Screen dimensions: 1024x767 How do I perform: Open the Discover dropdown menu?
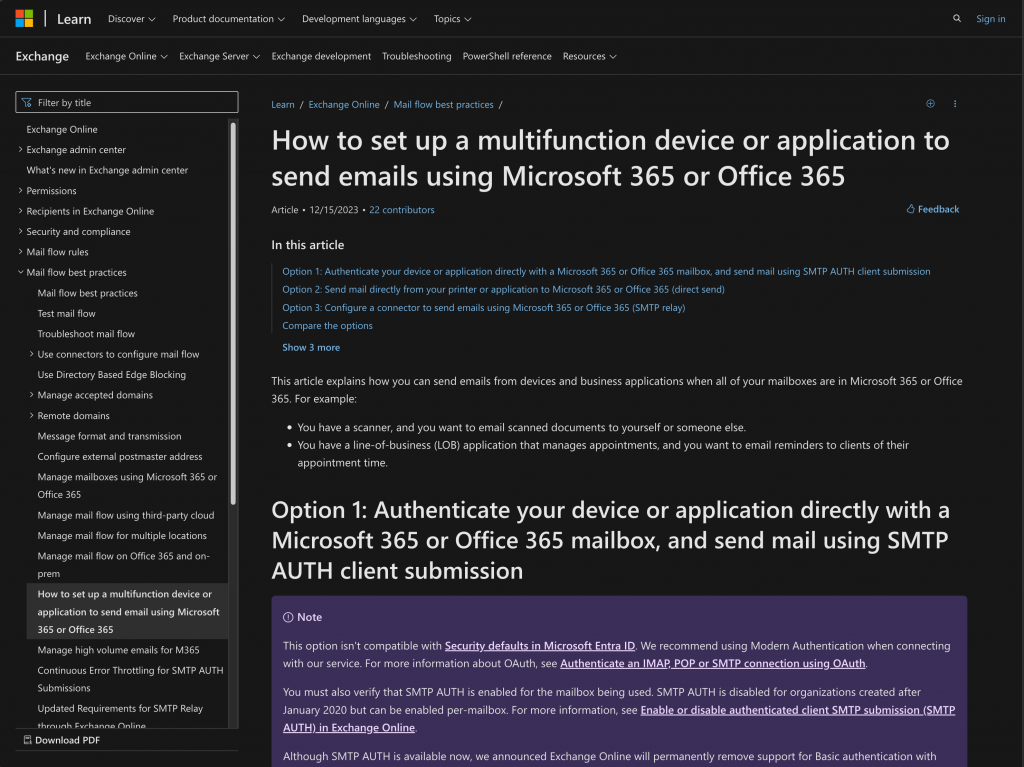[131, 19]
